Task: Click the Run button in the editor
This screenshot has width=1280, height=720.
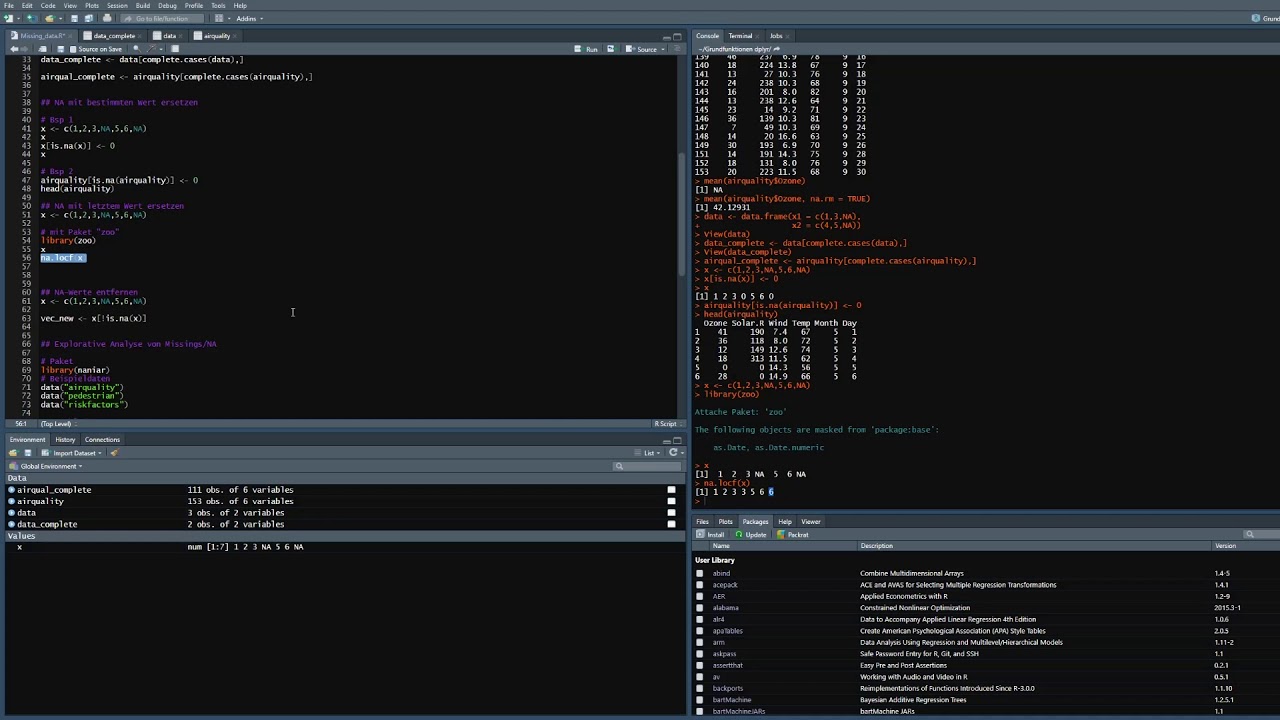Action: [586, 49]
